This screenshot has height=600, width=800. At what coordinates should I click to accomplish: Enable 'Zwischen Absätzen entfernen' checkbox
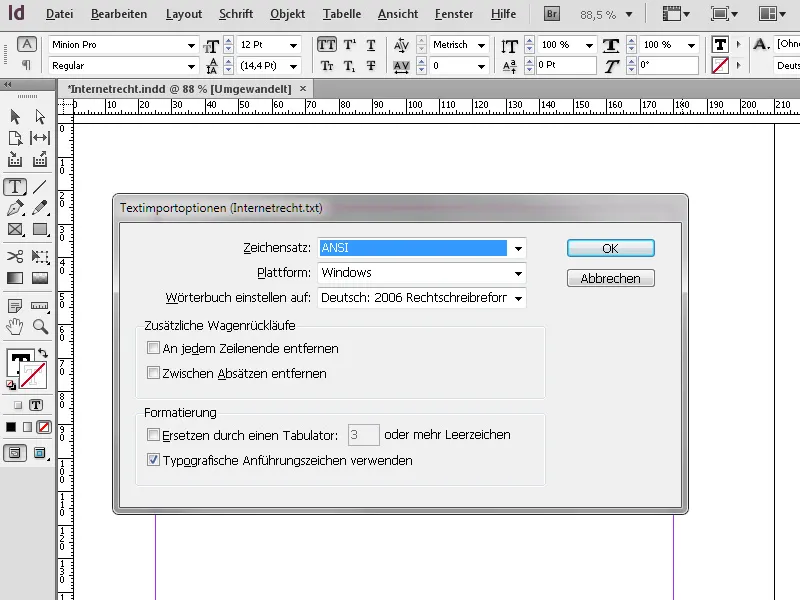153,372
